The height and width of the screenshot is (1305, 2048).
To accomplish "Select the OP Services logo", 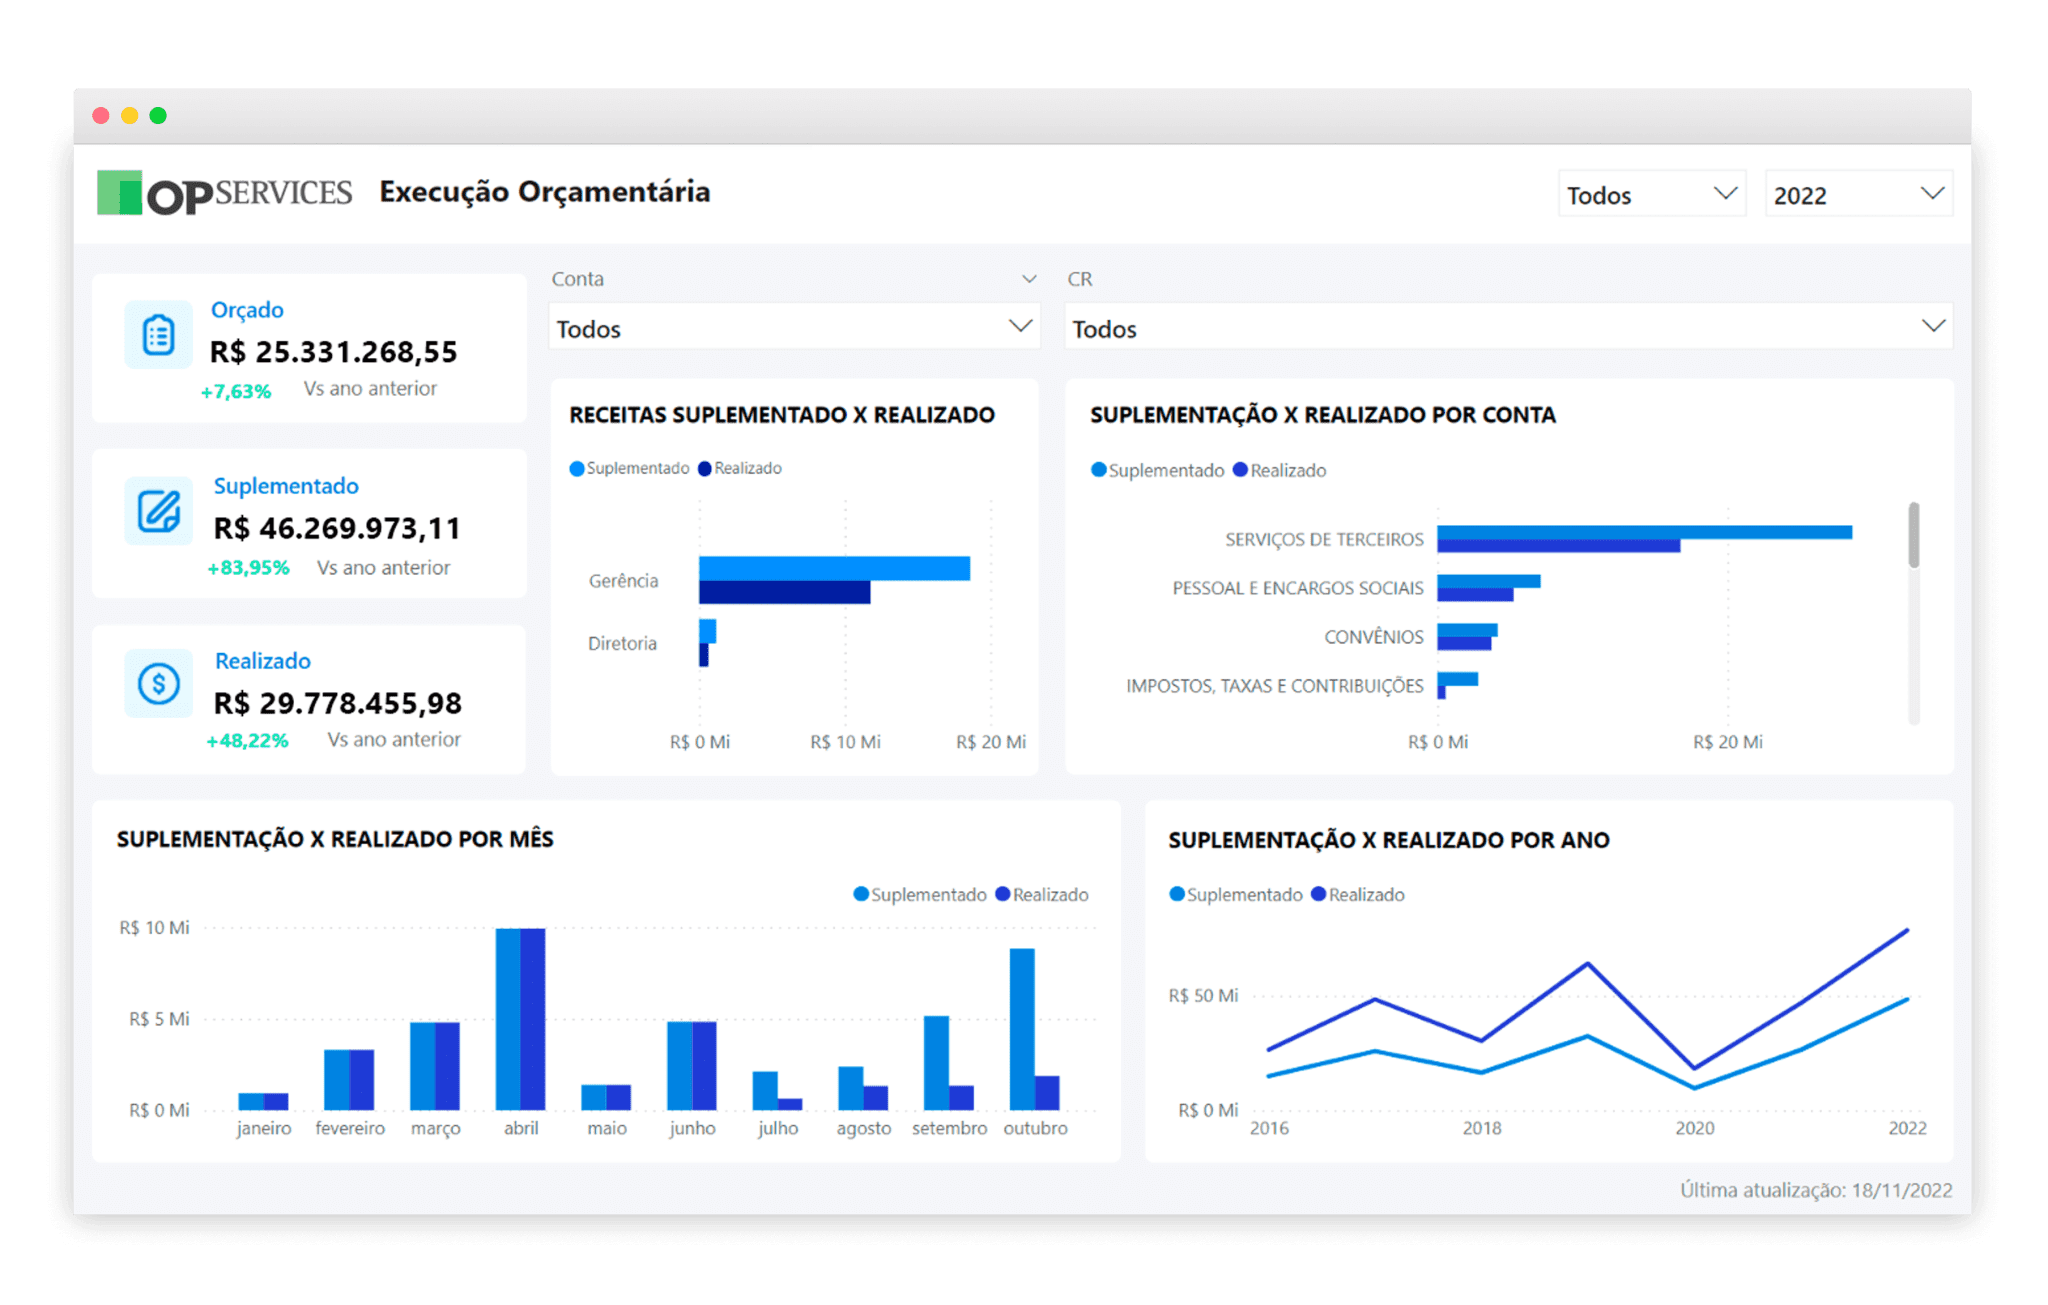I will click(225, 191).
